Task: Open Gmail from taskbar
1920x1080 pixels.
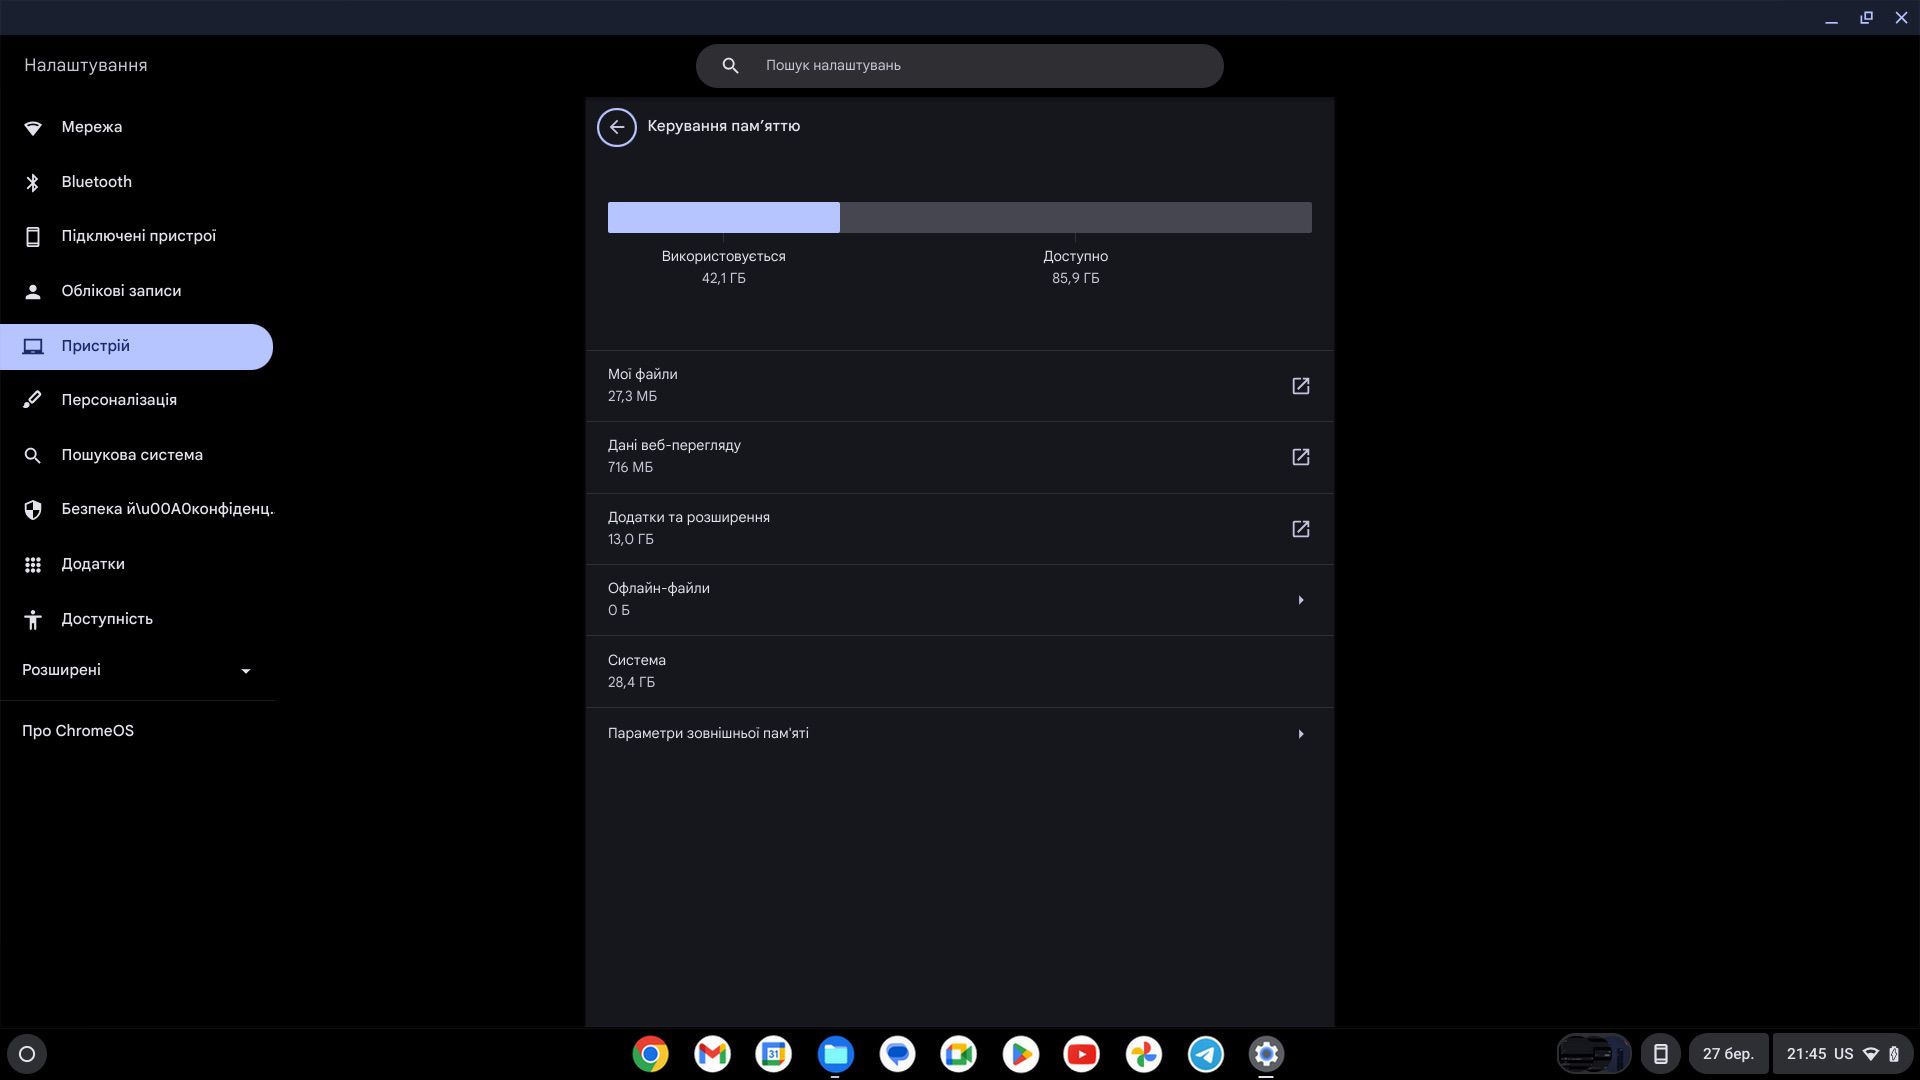Action: point(712,1054)
